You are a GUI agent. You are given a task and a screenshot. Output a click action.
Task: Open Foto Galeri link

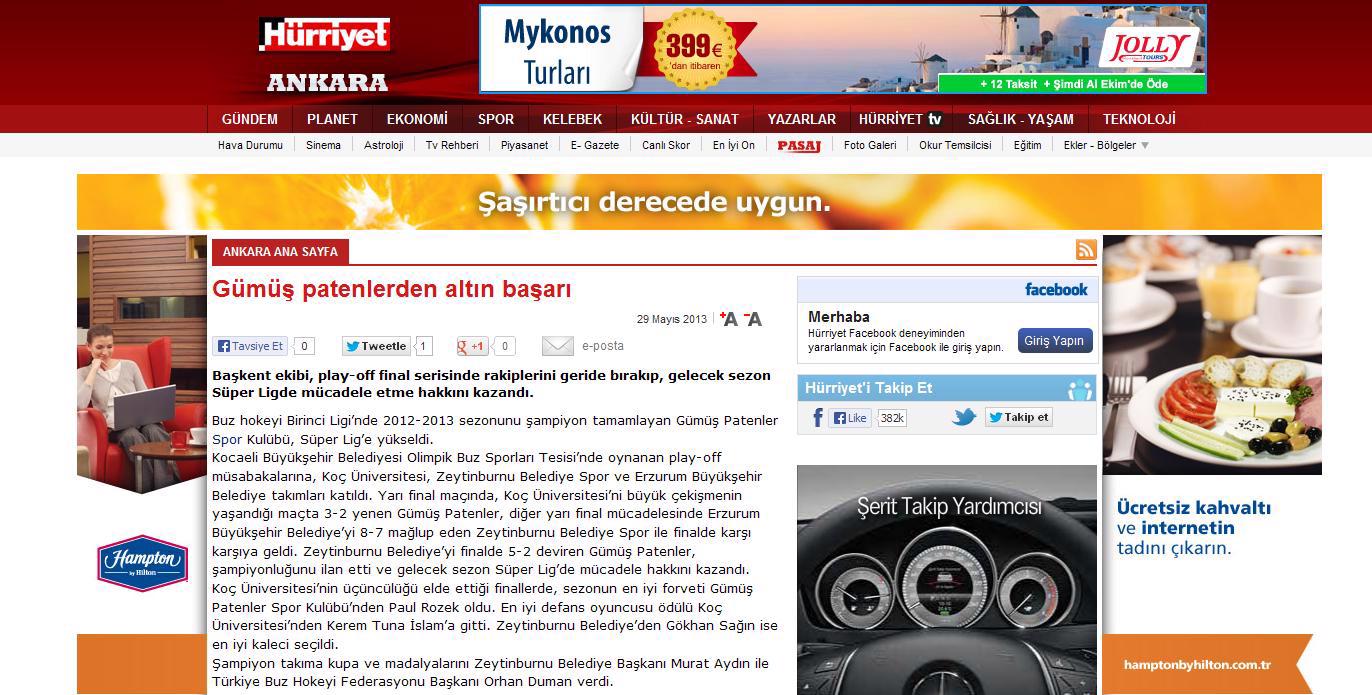click(x=870, y=145)
